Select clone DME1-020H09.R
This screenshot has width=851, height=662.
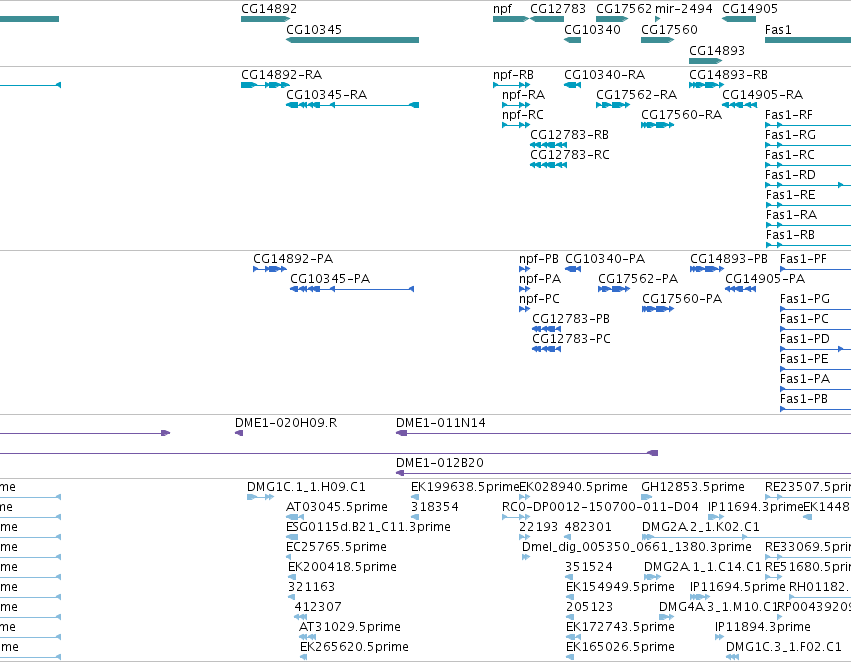tap(286, 423)
